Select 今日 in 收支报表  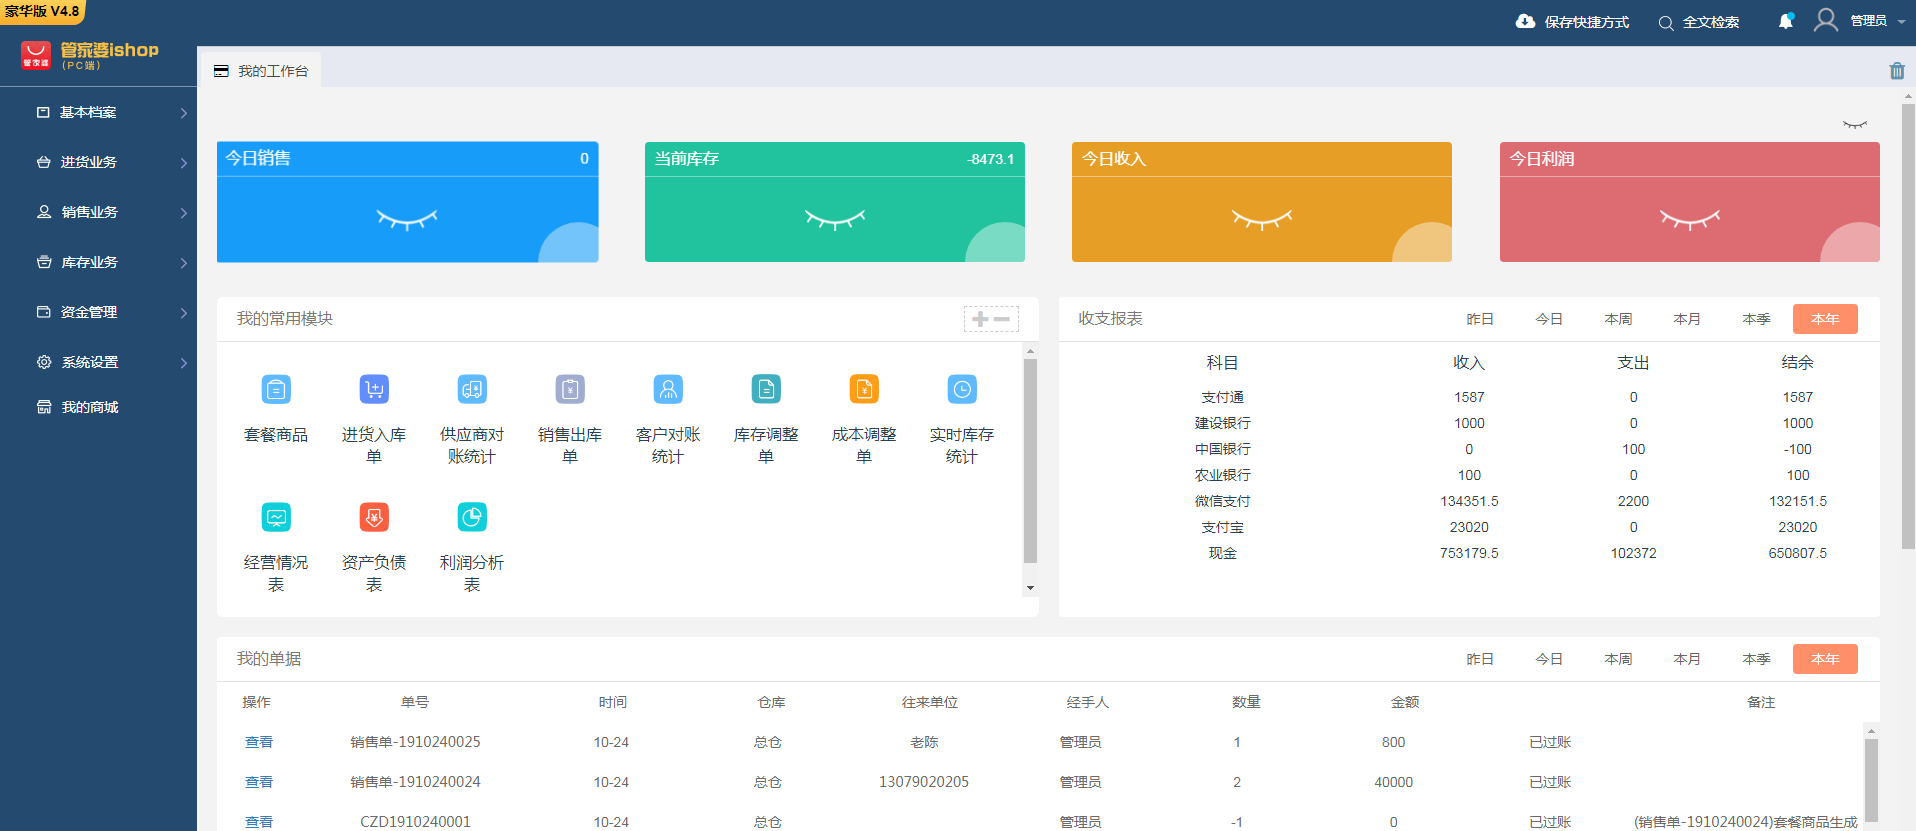click(x=1549, y=319)
